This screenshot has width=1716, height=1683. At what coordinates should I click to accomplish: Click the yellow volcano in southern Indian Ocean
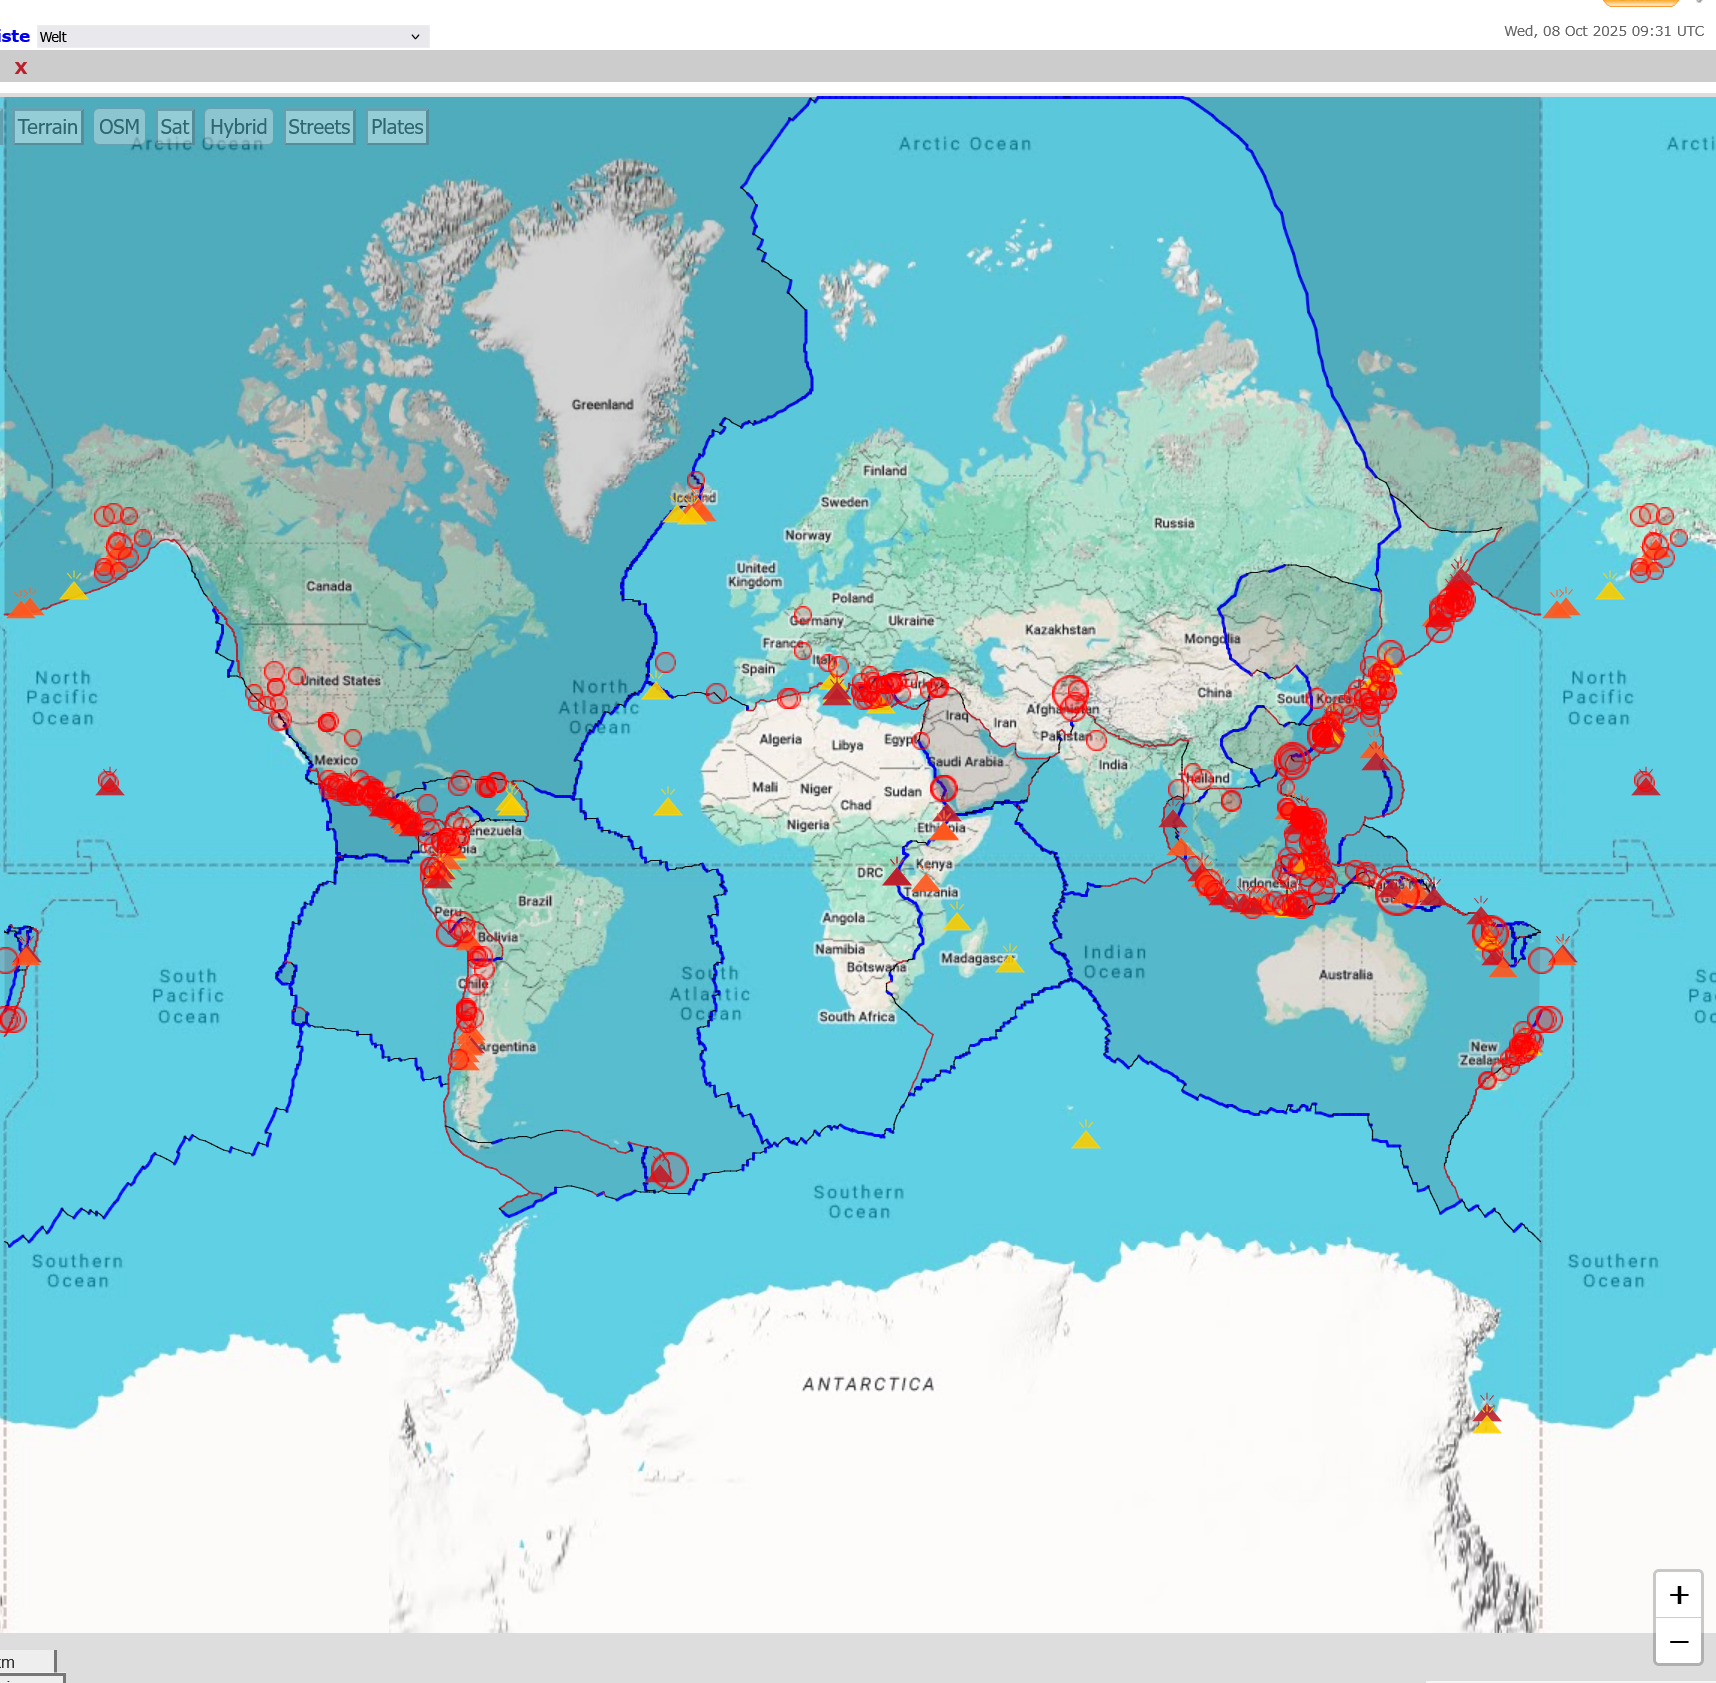coord(1085,1138)
